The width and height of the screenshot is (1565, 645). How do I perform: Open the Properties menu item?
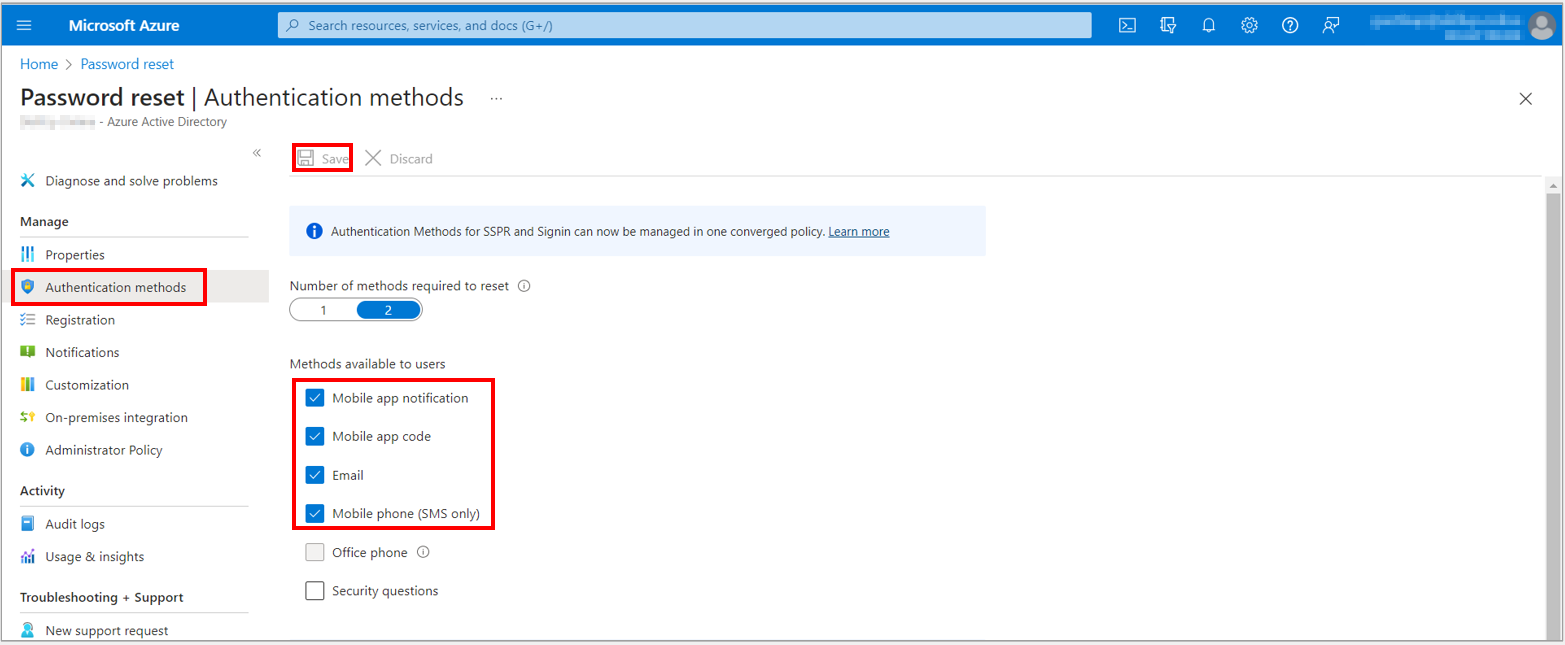pos(75,255)
